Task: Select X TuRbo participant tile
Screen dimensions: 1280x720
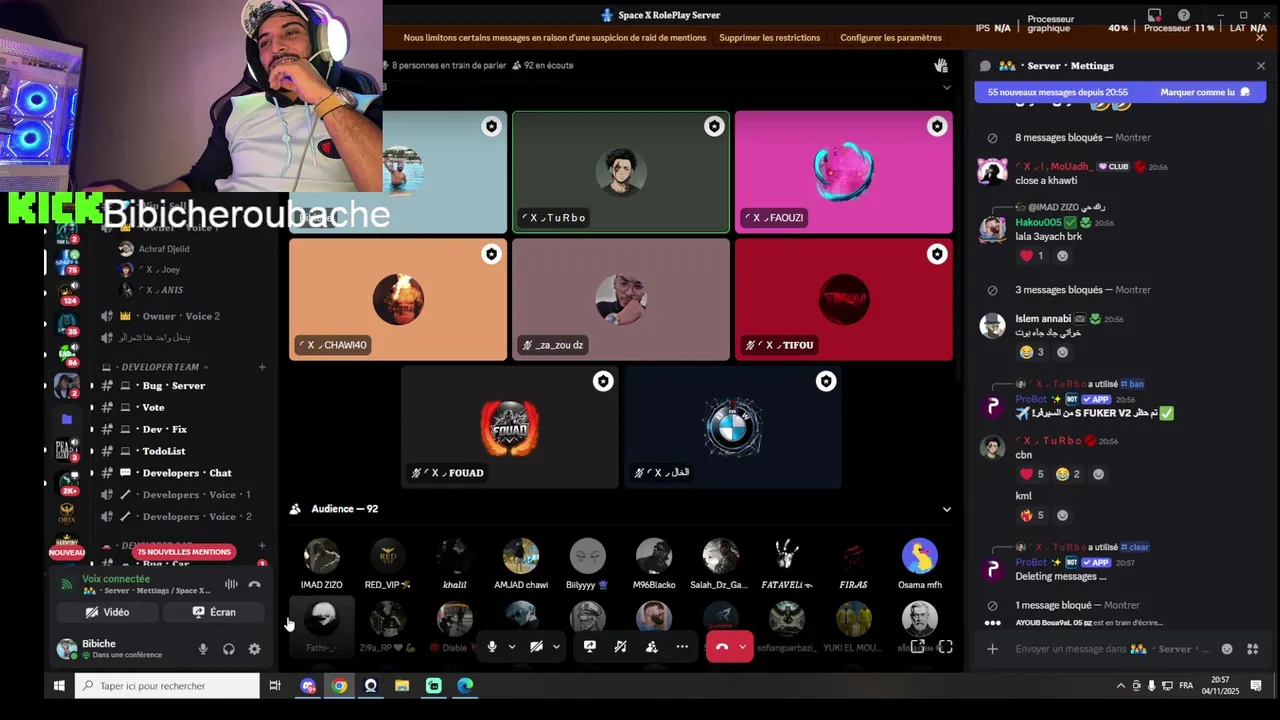Action: click(621, 172)
